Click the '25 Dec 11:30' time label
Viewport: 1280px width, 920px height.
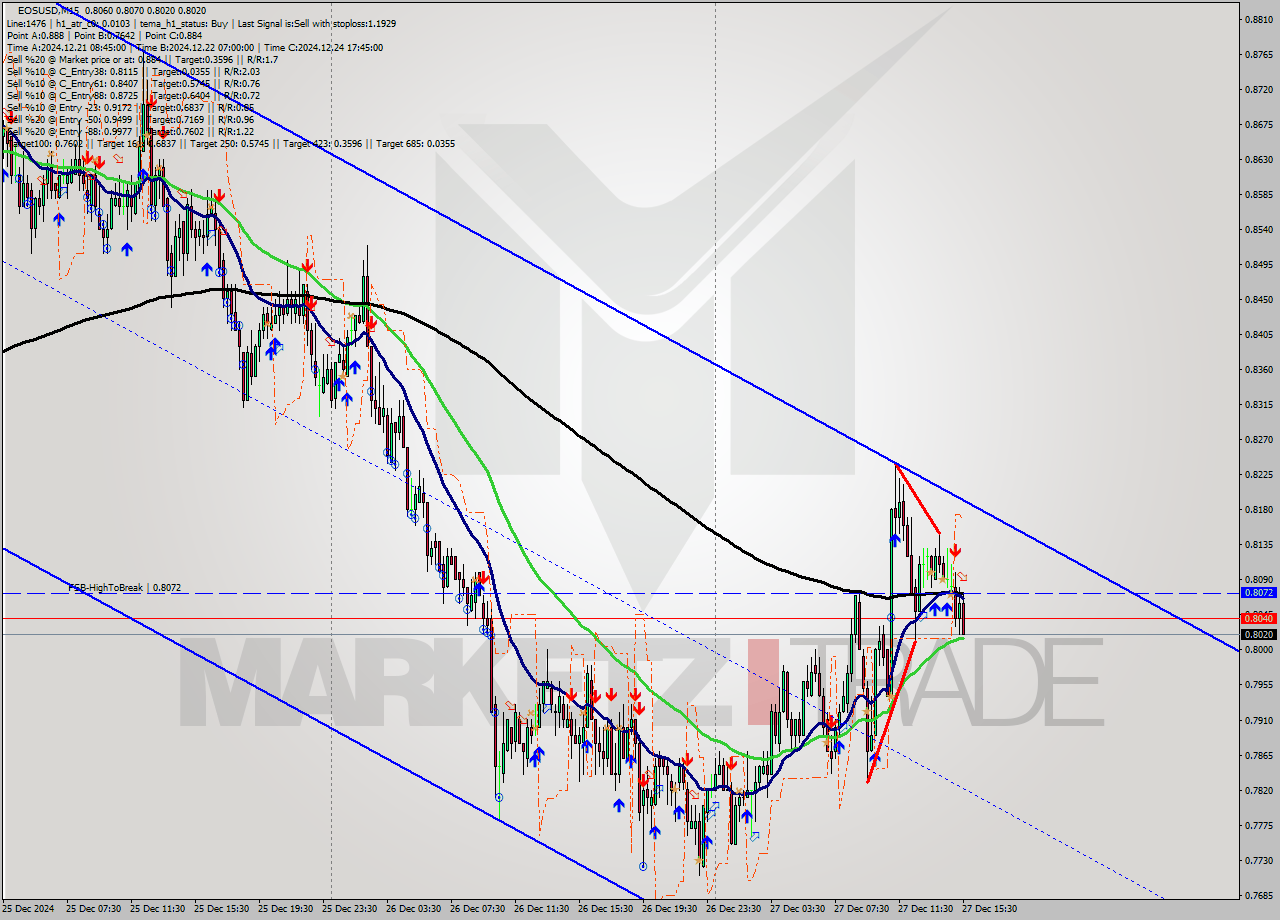(158, 909)
